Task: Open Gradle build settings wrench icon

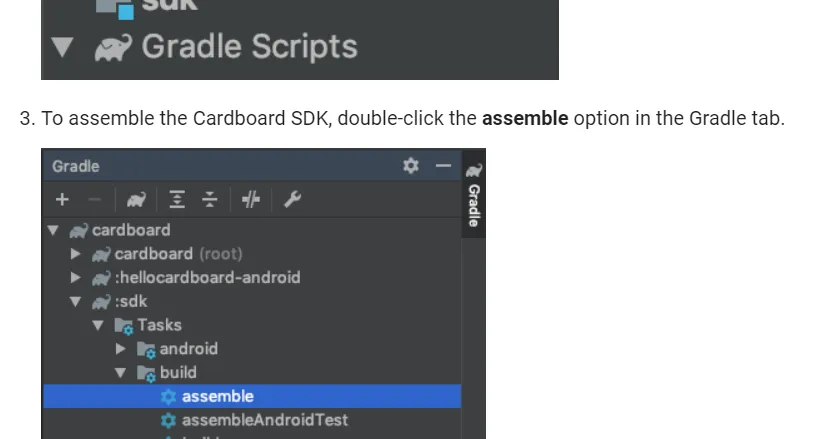Action: coord(292,200)
